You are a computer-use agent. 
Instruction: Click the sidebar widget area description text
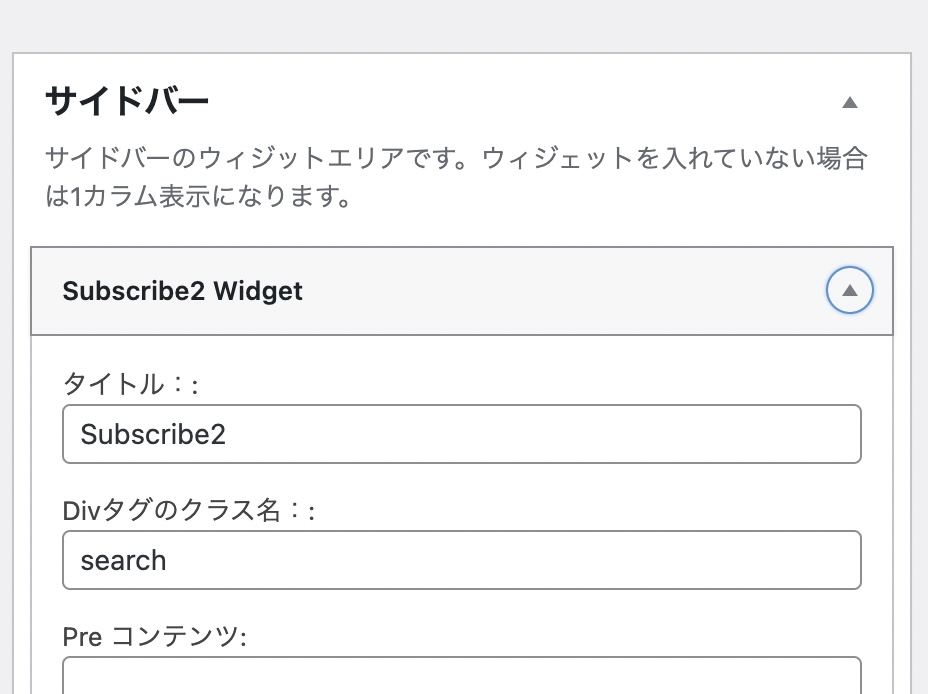click(455, 159)
